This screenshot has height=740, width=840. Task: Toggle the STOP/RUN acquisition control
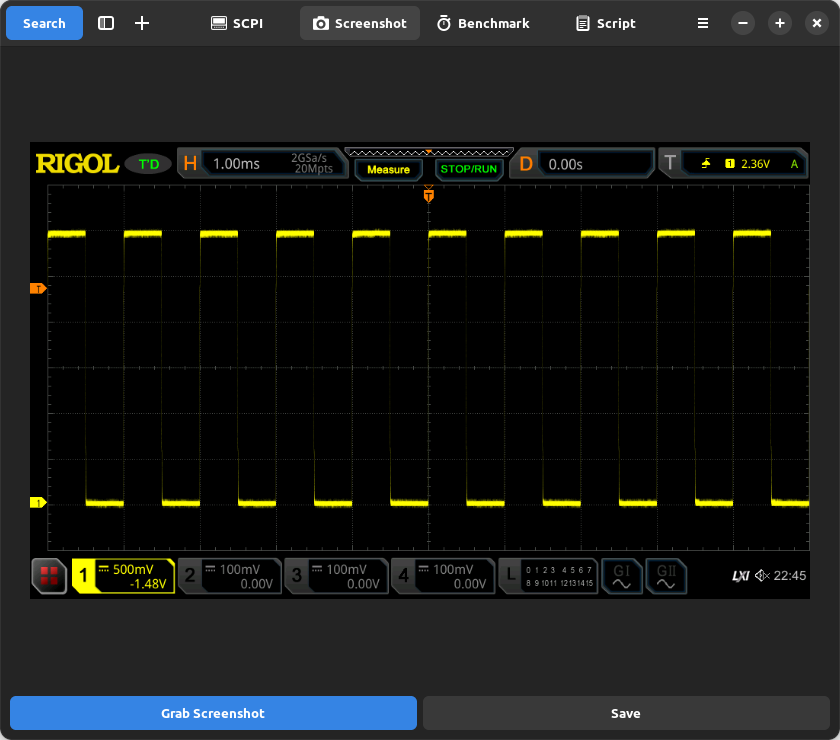click(468, 169)
